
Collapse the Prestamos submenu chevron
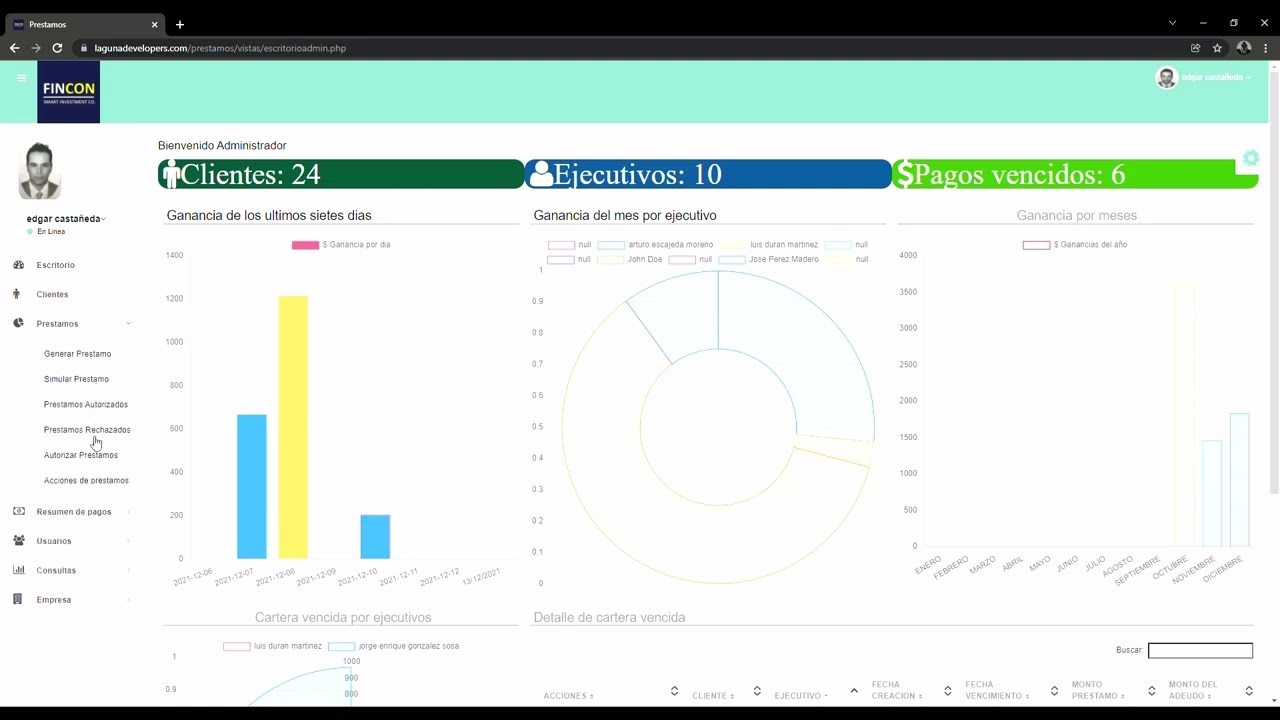pyautogui.click(x=128, y=323)
